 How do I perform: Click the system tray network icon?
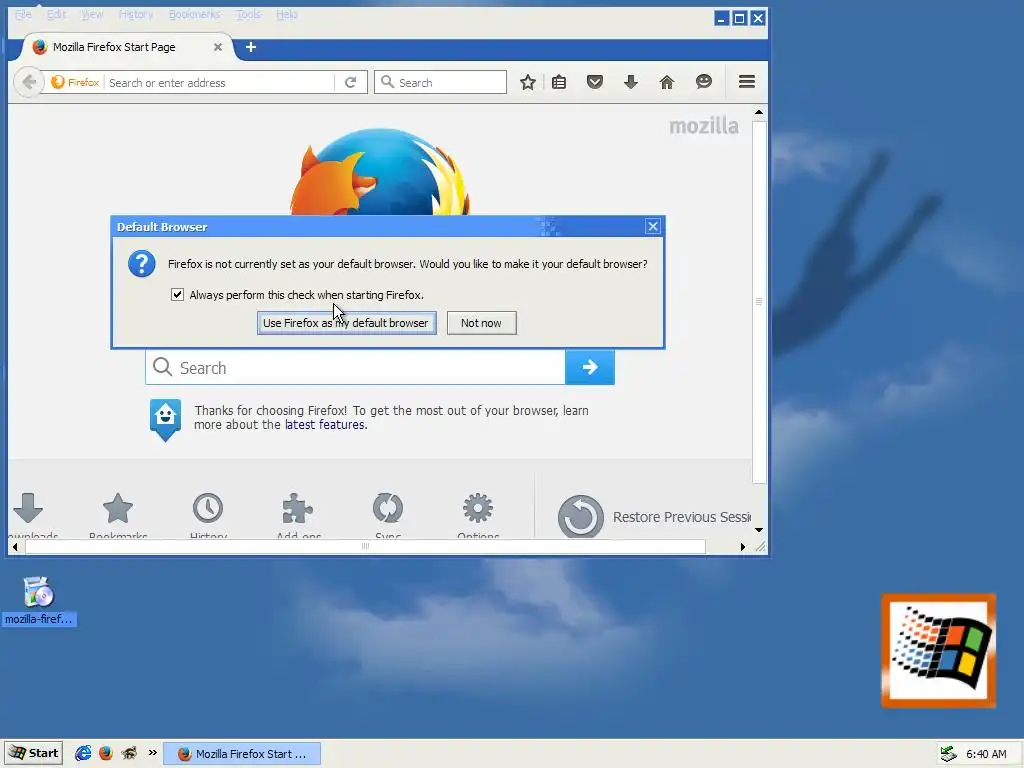pos(948,754)
